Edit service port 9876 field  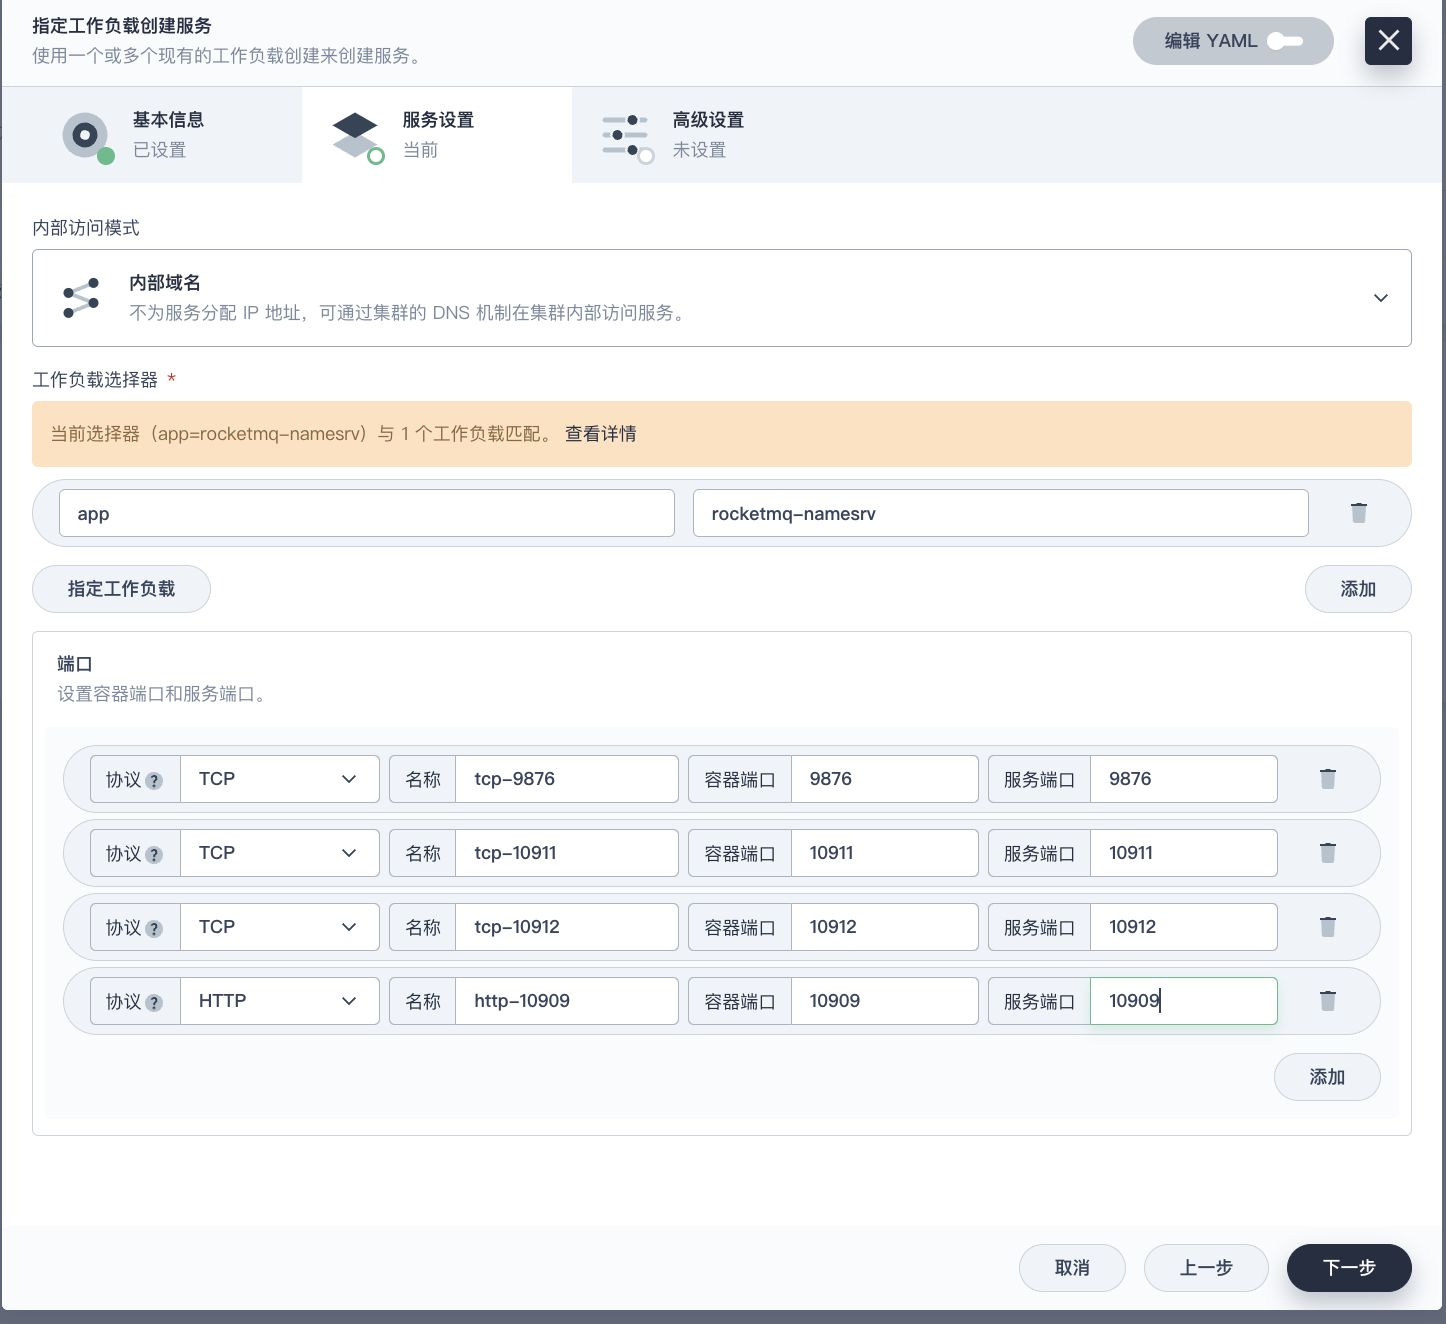[x=1184, y=779]
